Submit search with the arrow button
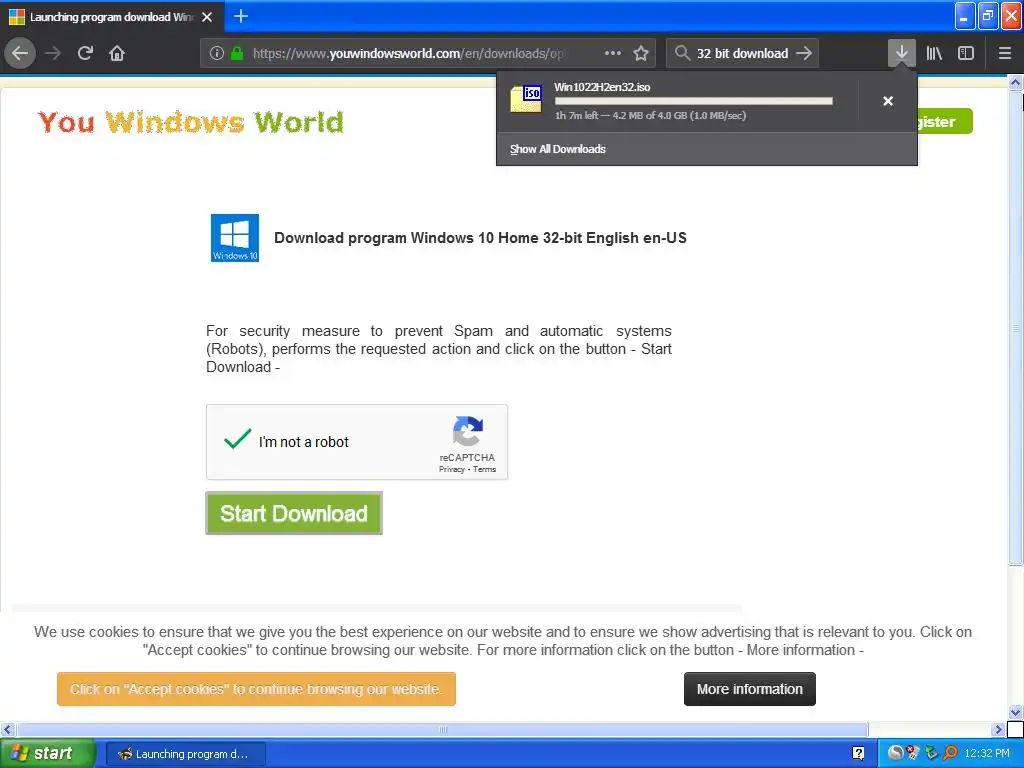 coord(805,53)
